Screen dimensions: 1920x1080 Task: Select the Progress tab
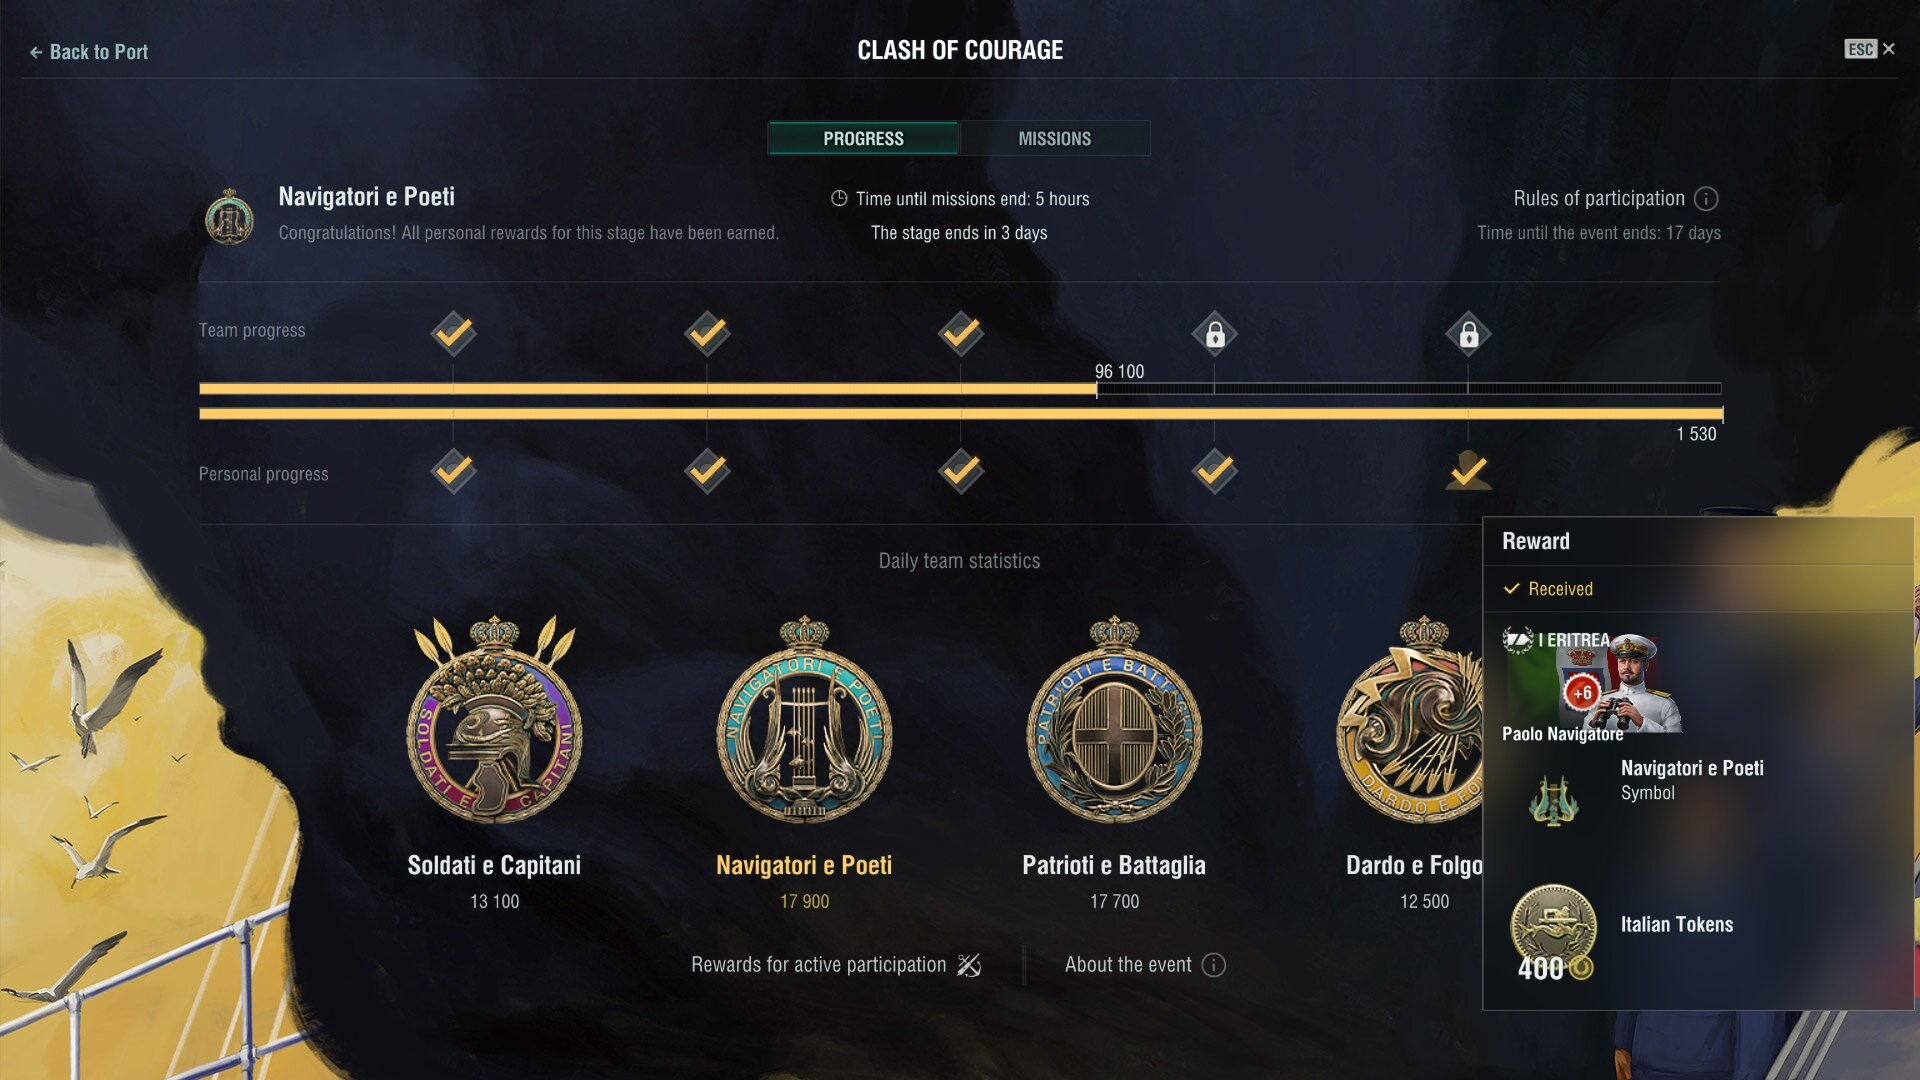(x=863, y=138)
